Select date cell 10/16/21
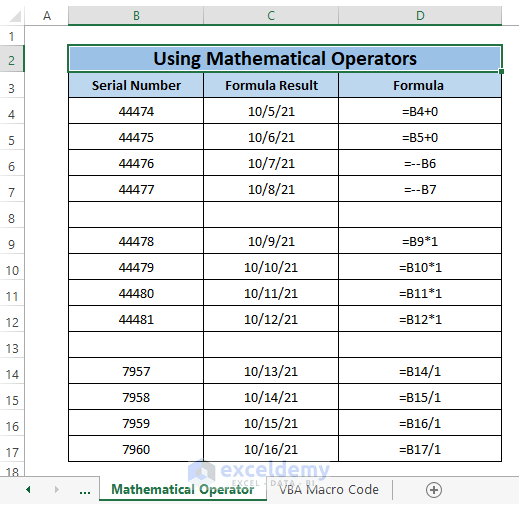 pos(271,449)
